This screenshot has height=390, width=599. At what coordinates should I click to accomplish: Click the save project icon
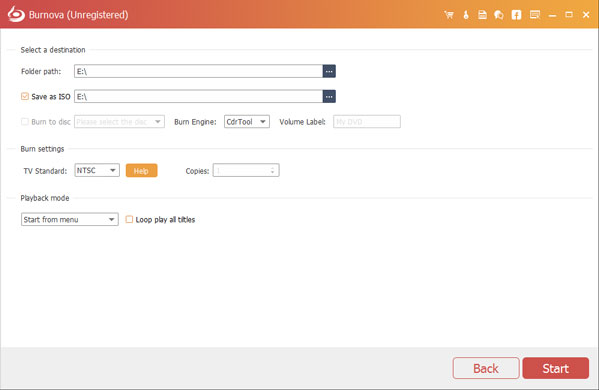482,15
